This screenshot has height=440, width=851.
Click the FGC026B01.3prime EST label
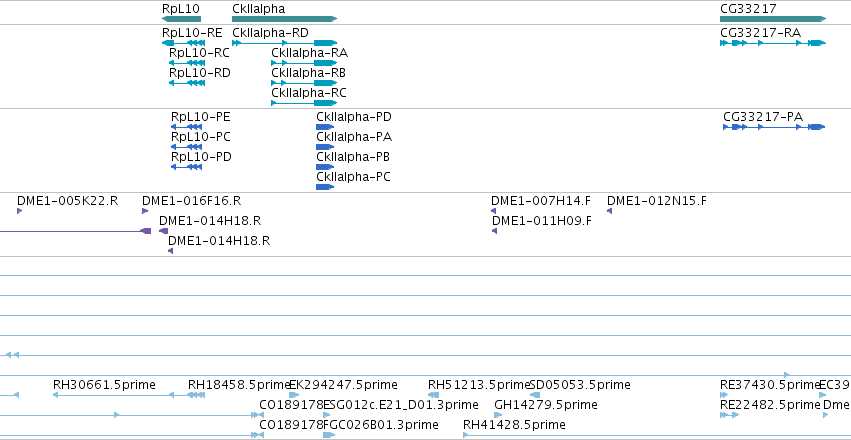pos(380,425)
